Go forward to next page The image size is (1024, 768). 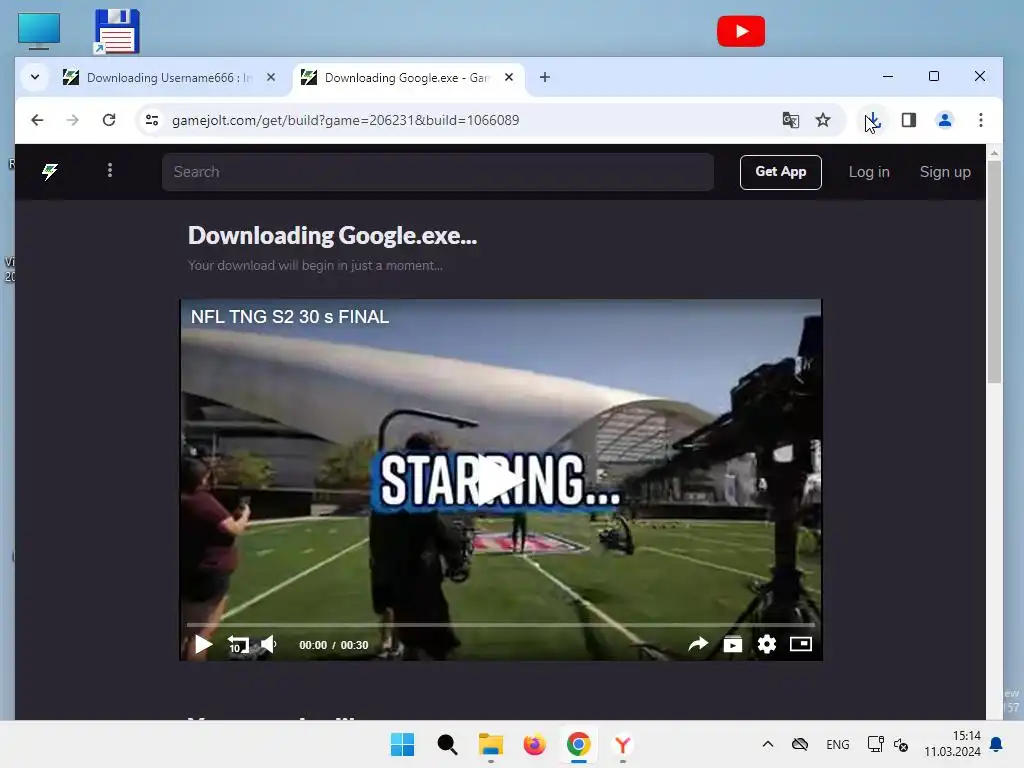72,120
